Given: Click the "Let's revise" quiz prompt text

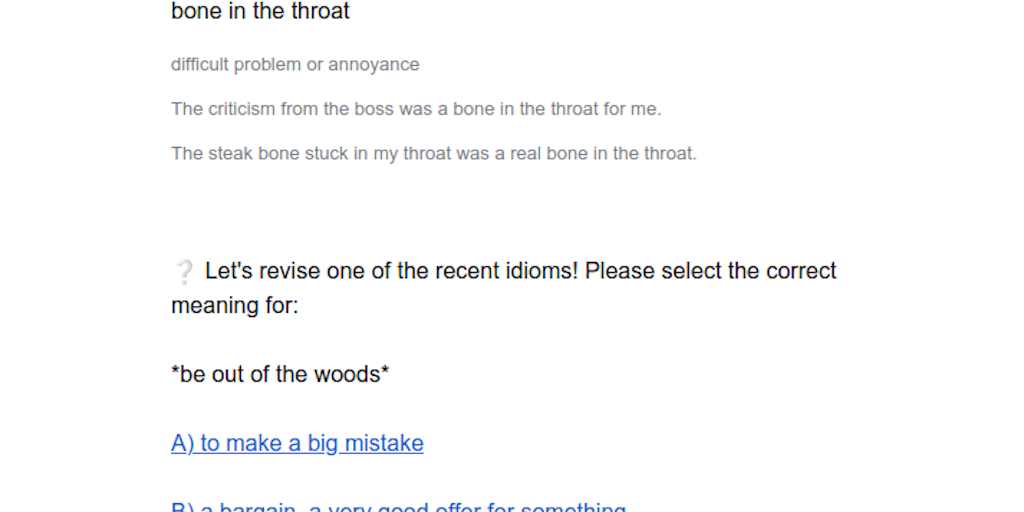Looking at the screenshot, I should 520,271.
